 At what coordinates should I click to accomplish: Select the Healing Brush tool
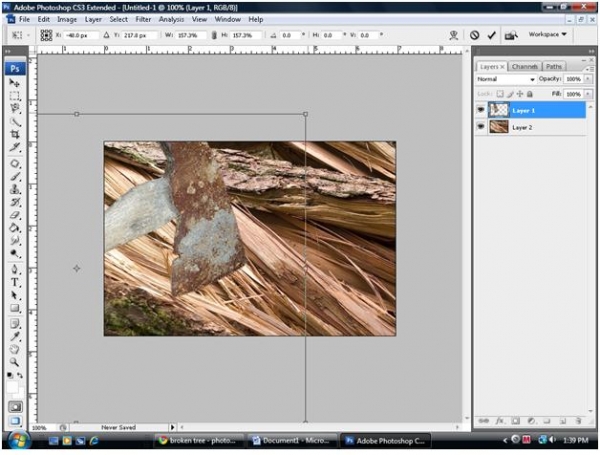coord(15,164)
